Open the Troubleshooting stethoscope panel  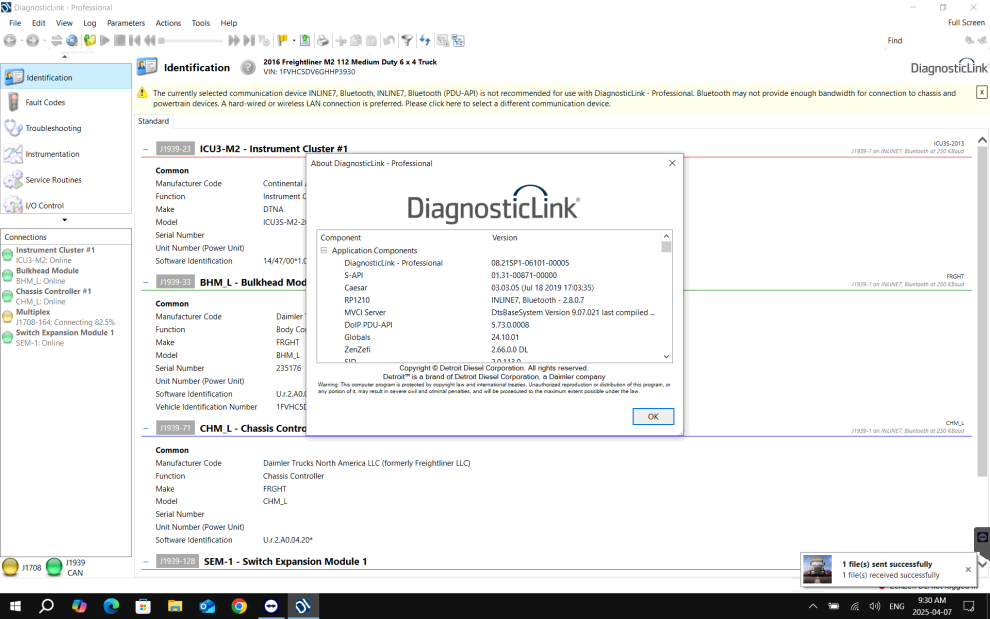[53, 128]
